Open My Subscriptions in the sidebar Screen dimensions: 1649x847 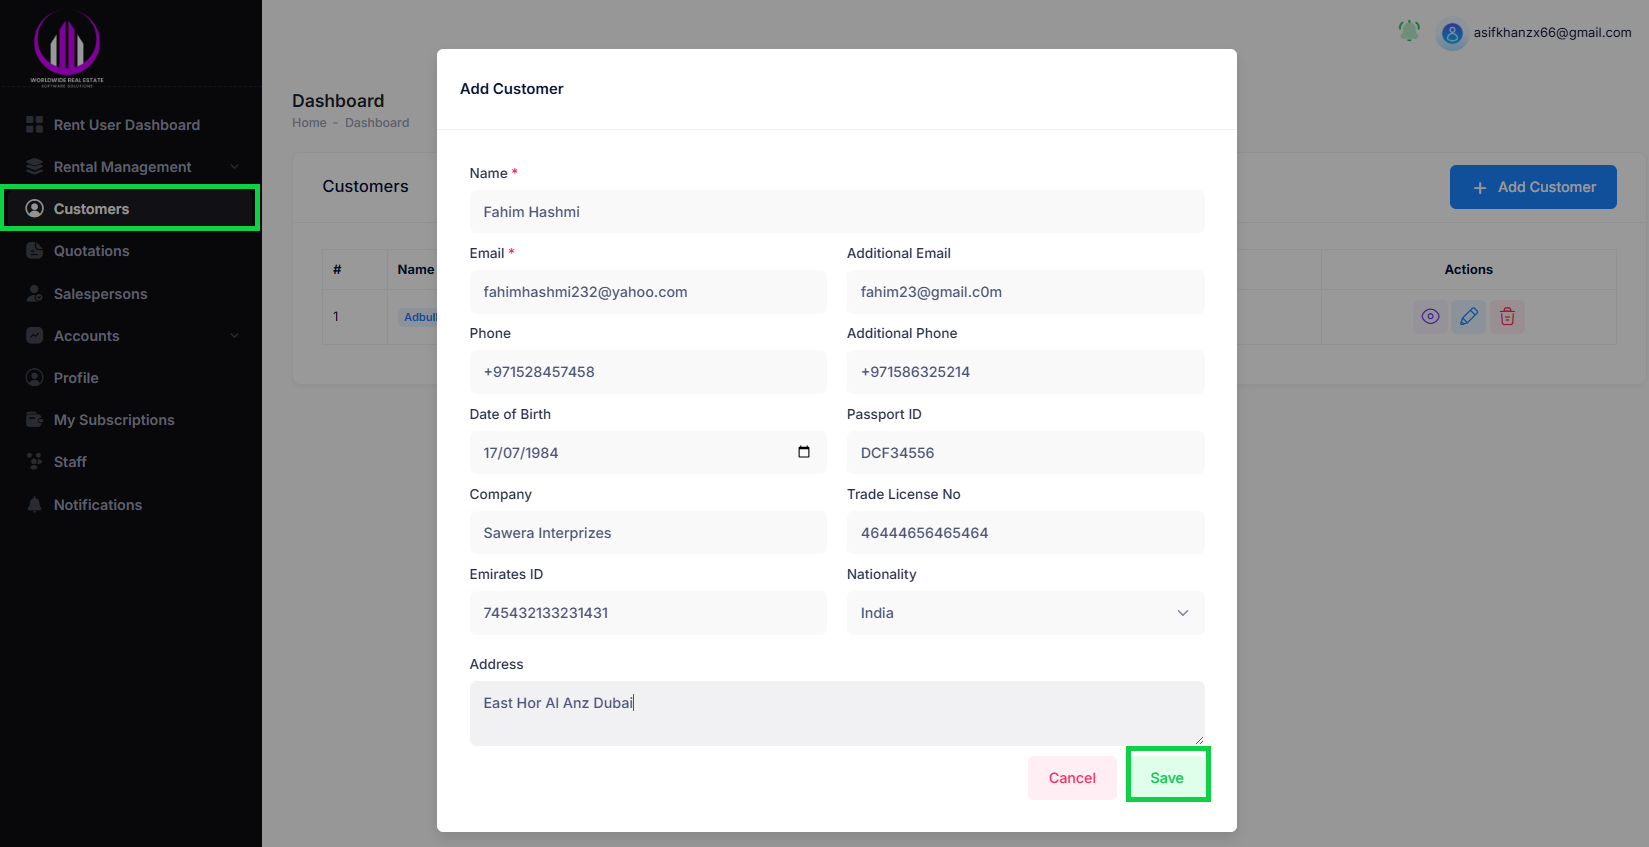(114, 420)
